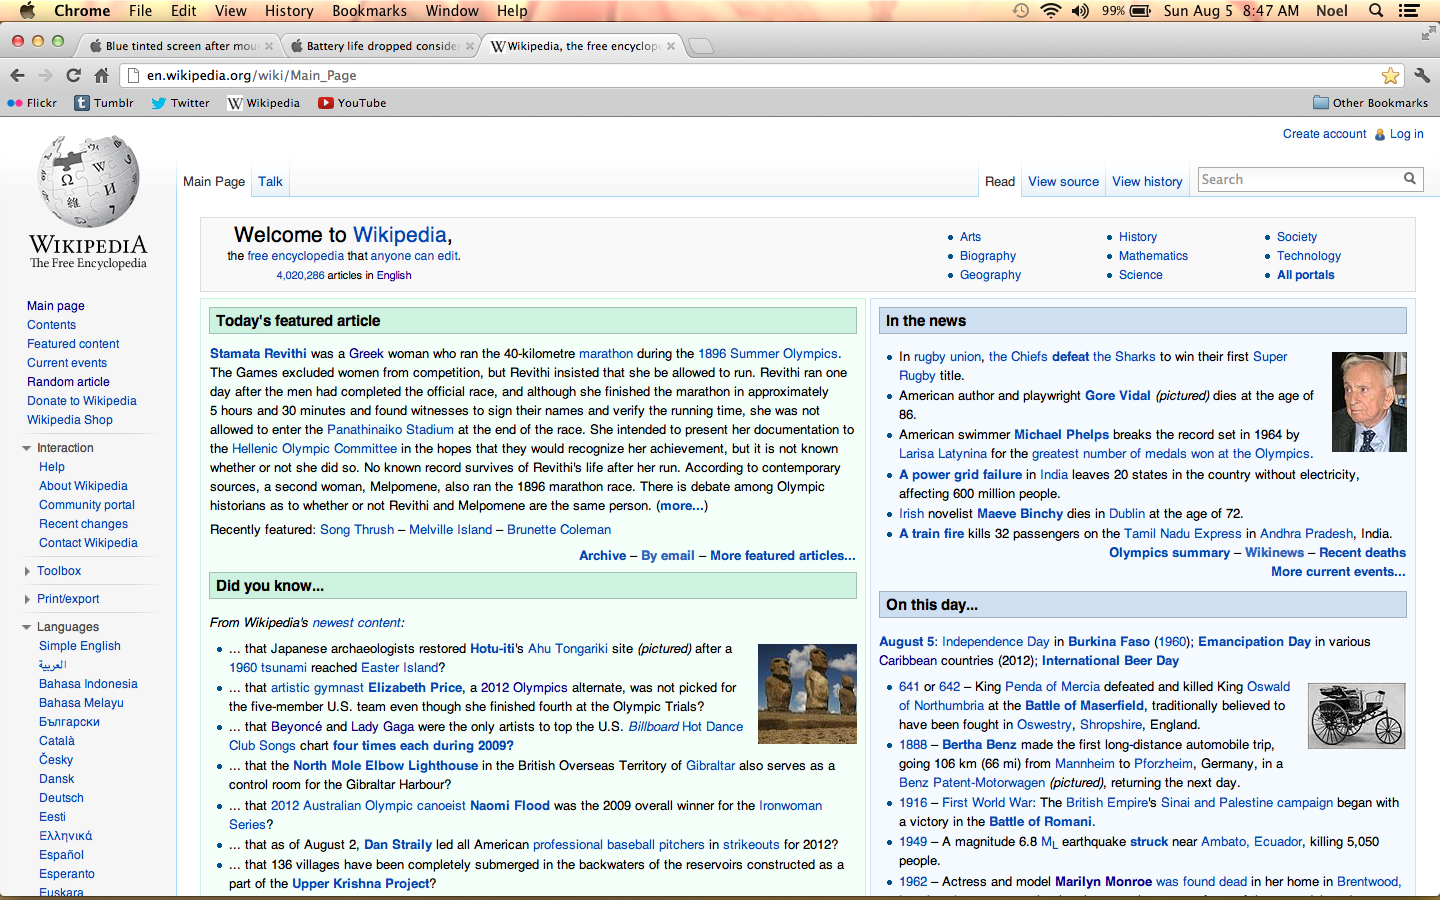Collapse the Languages sidebar section
The image size is (1440, 900).
tap(27, 627)
